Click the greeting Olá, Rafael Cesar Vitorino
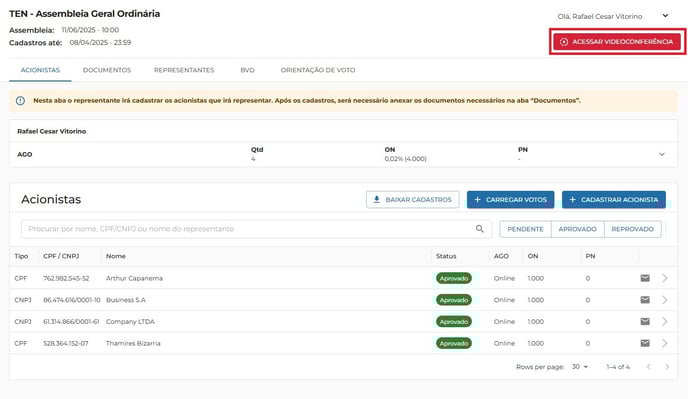 click(x=600, y=16)
